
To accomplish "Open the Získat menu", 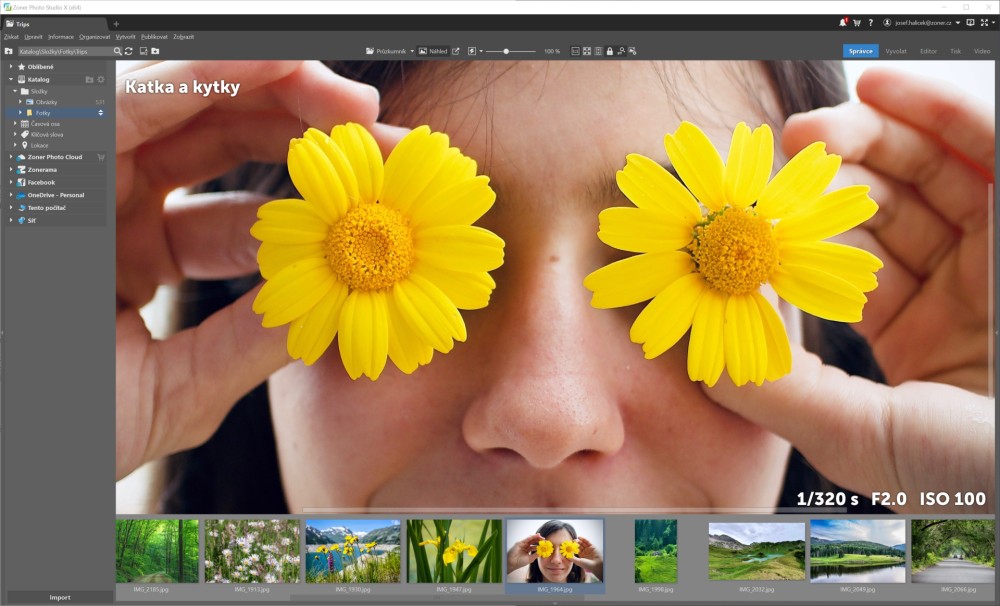I will coord(11,37).
